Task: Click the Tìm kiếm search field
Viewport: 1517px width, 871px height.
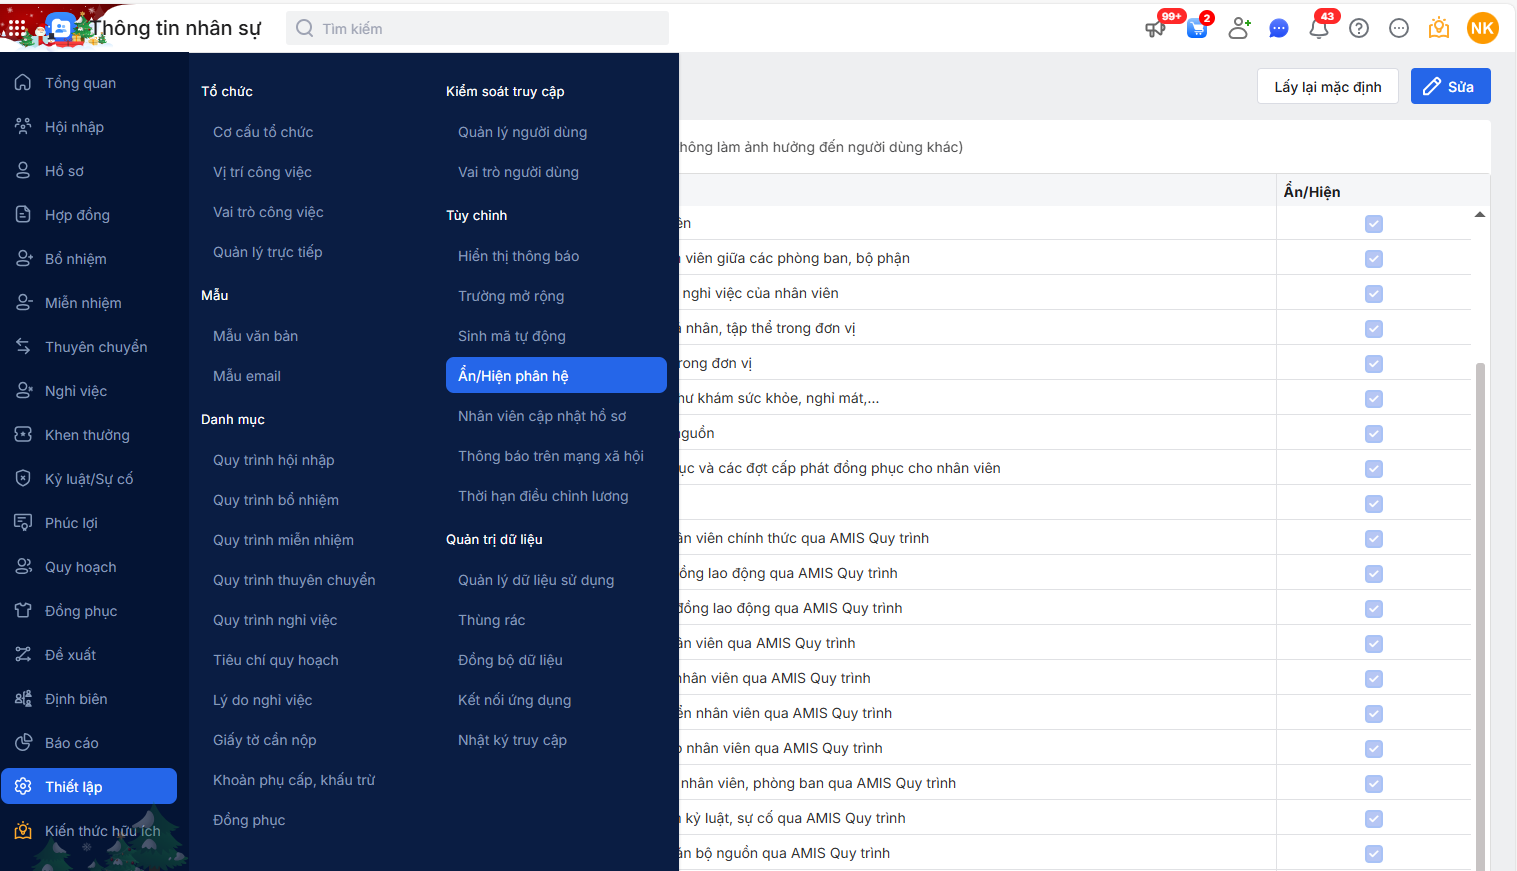Action: click(x=478, y=28)
